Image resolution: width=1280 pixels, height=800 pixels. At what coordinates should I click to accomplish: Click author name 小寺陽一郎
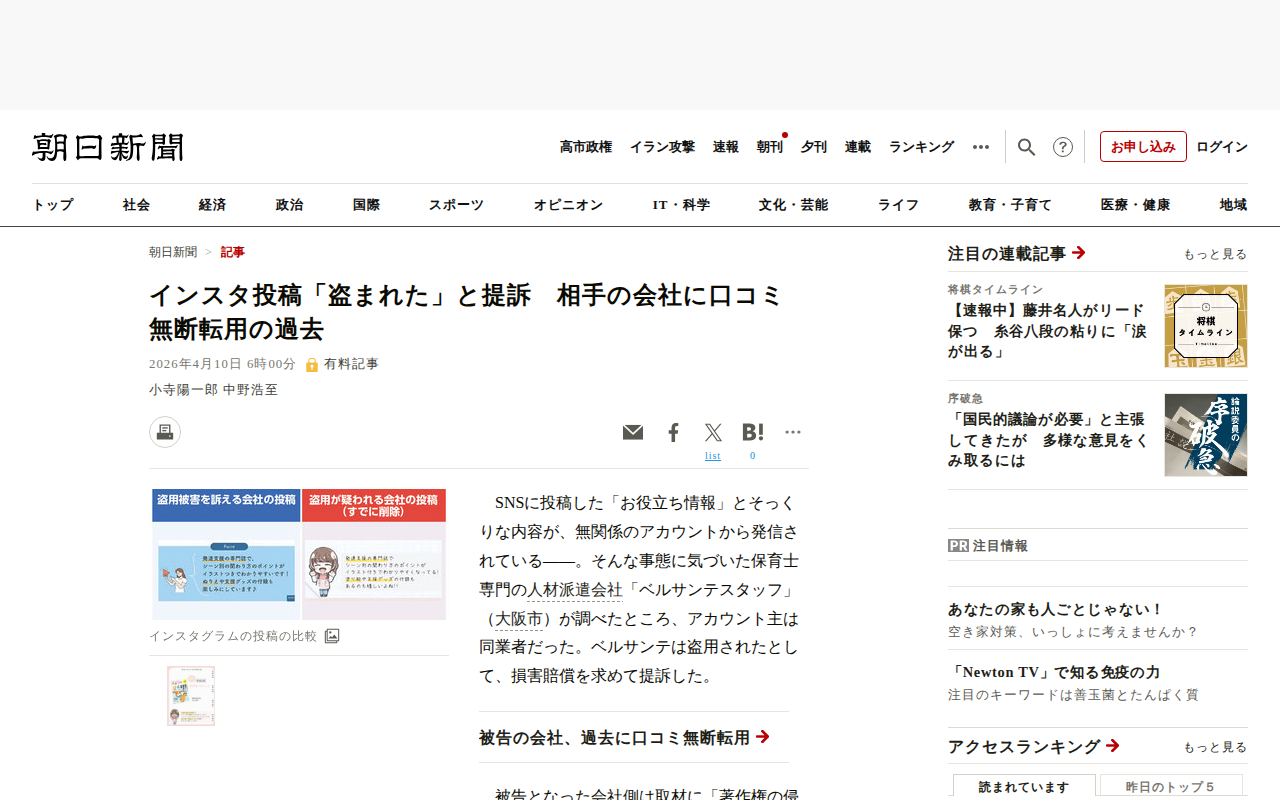pyautogui.click(x=183, y=390)
